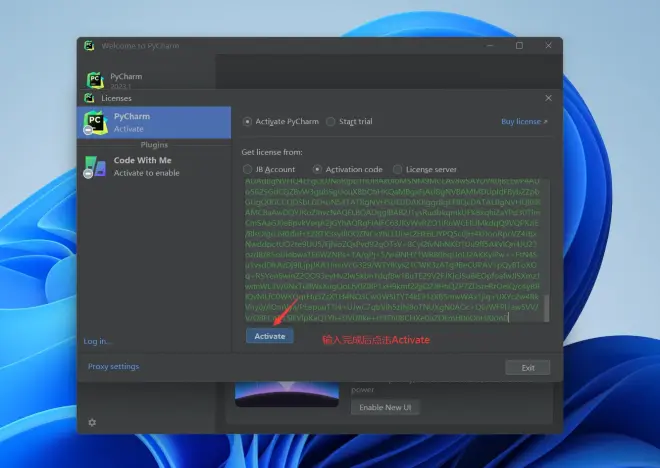Viewport: 660px width, 468px height.
Task: Open the Log in link
Action: click(x=98, y=341)
